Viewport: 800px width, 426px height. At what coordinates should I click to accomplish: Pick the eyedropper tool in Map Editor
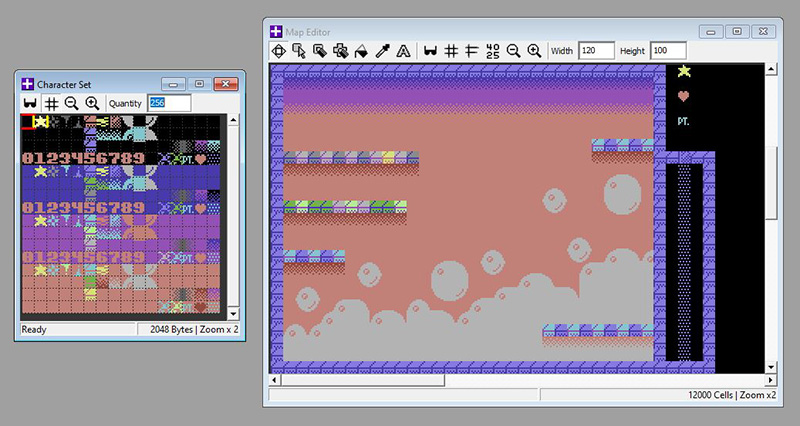[382, 50]
